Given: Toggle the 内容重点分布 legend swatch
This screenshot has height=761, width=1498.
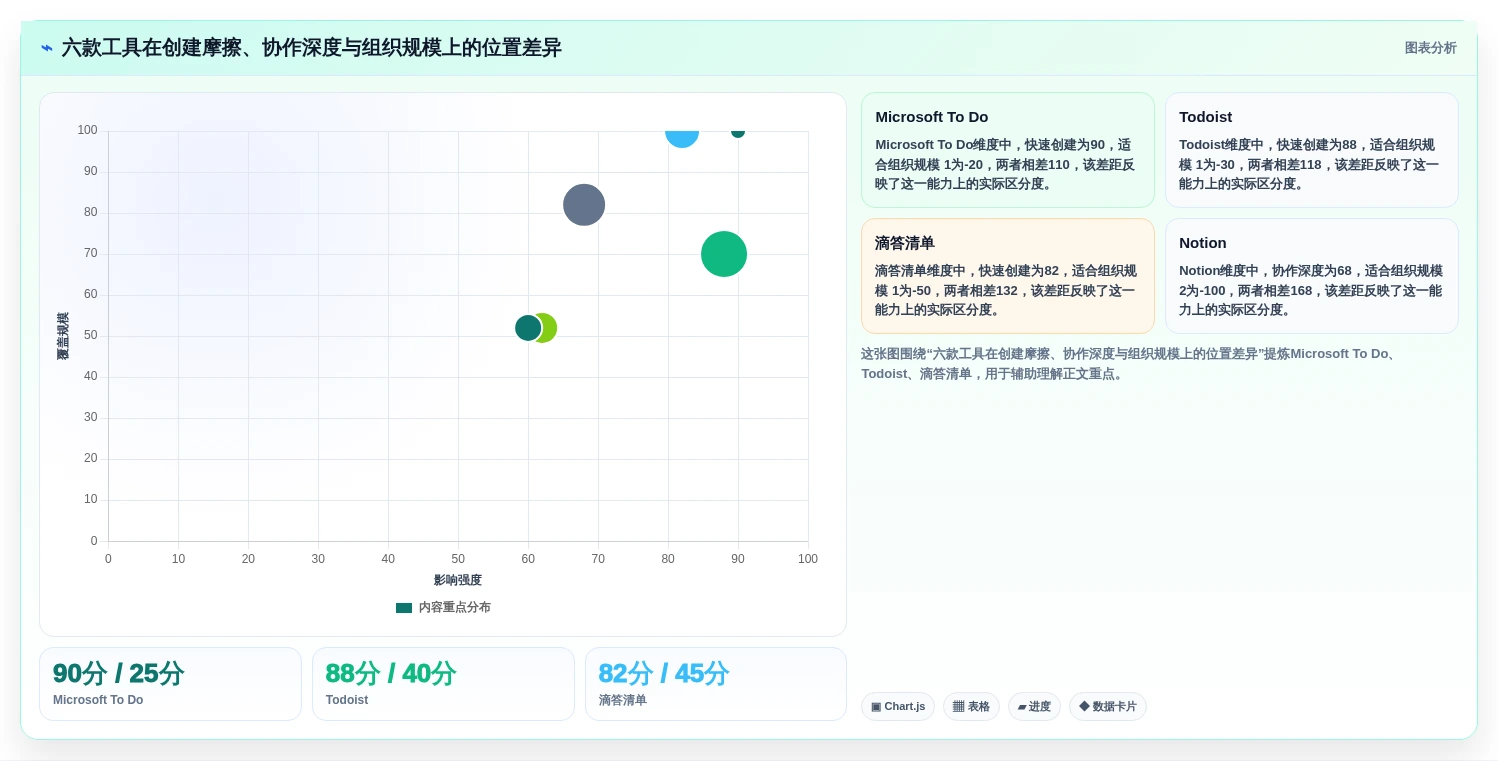Looking at the screenshot, I should [404, 608].
